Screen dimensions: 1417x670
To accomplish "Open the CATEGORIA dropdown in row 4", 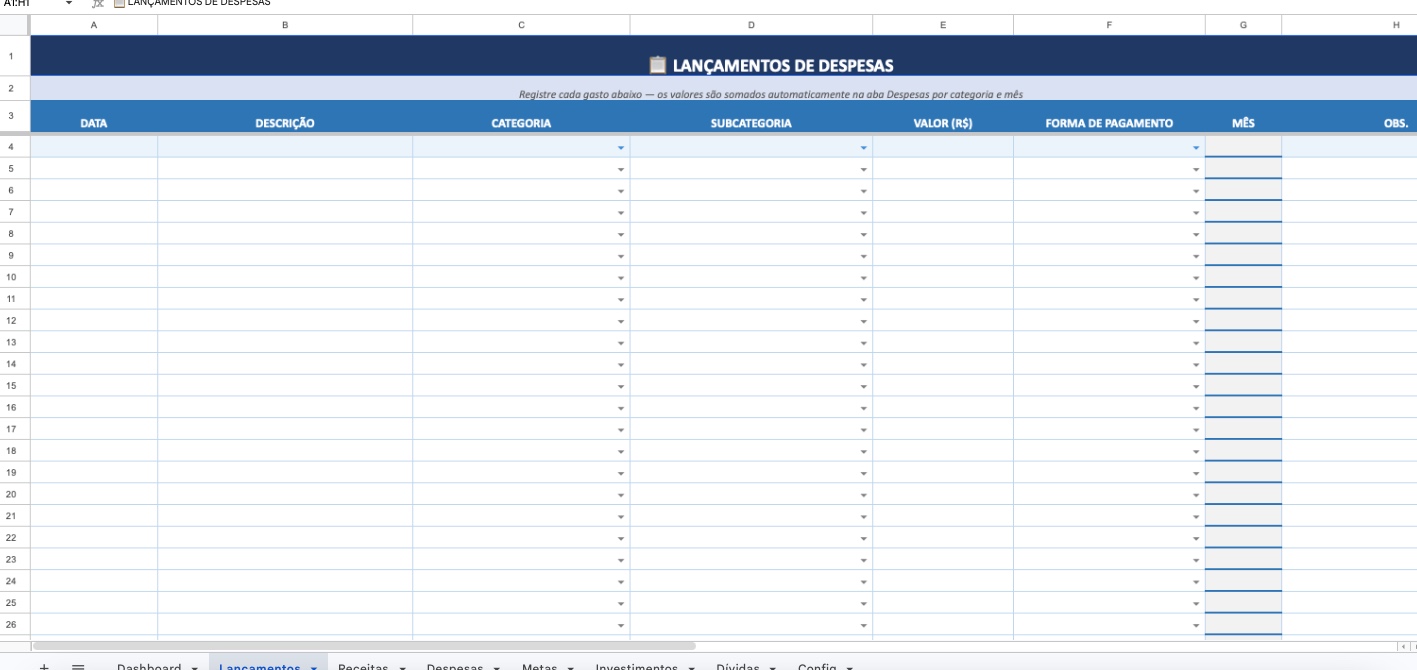I will point(620,145).
